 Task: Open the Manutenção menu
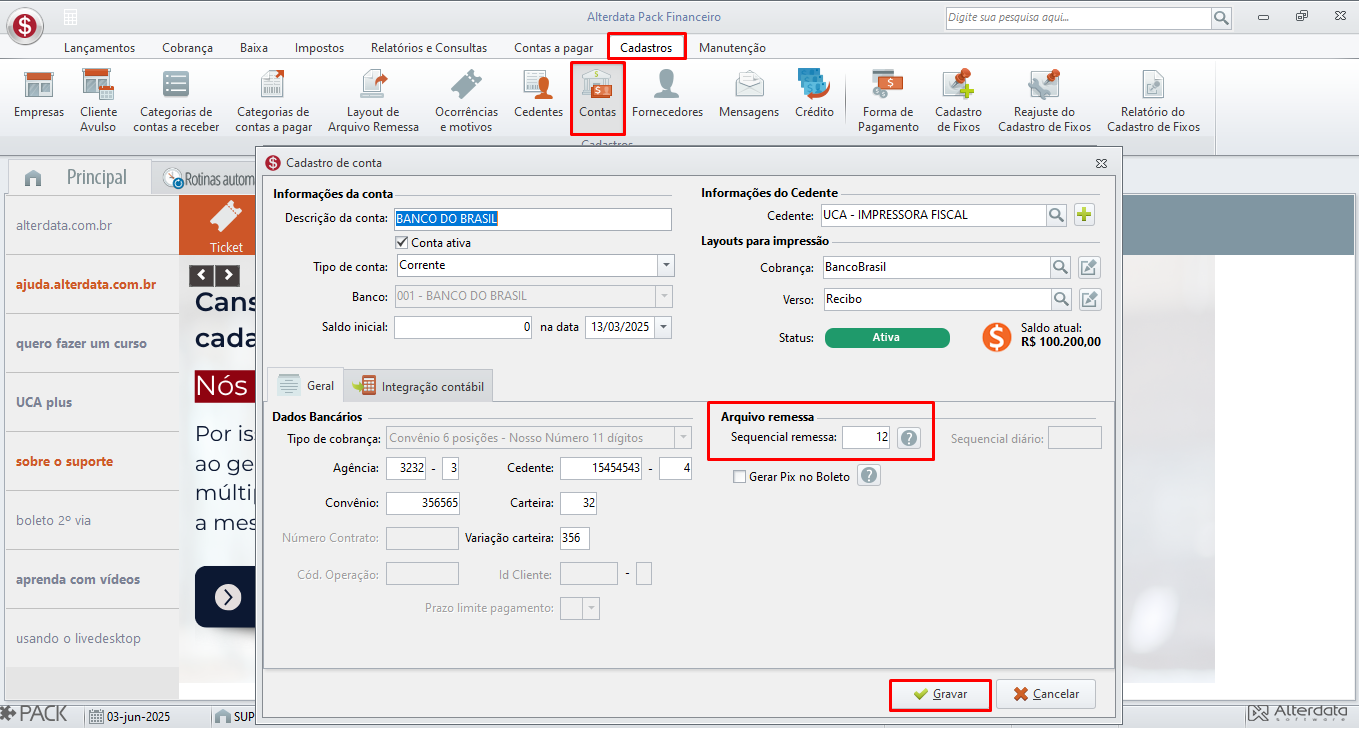[732, 47]
